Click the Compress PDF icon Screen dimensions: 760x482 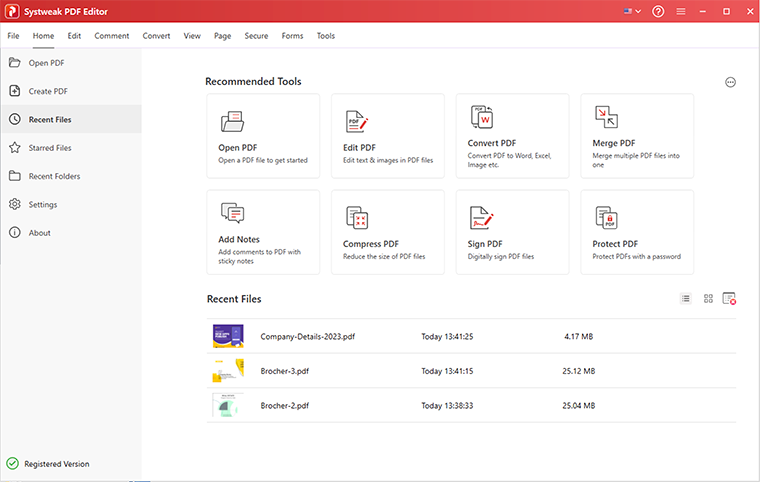tap(357, 217)
